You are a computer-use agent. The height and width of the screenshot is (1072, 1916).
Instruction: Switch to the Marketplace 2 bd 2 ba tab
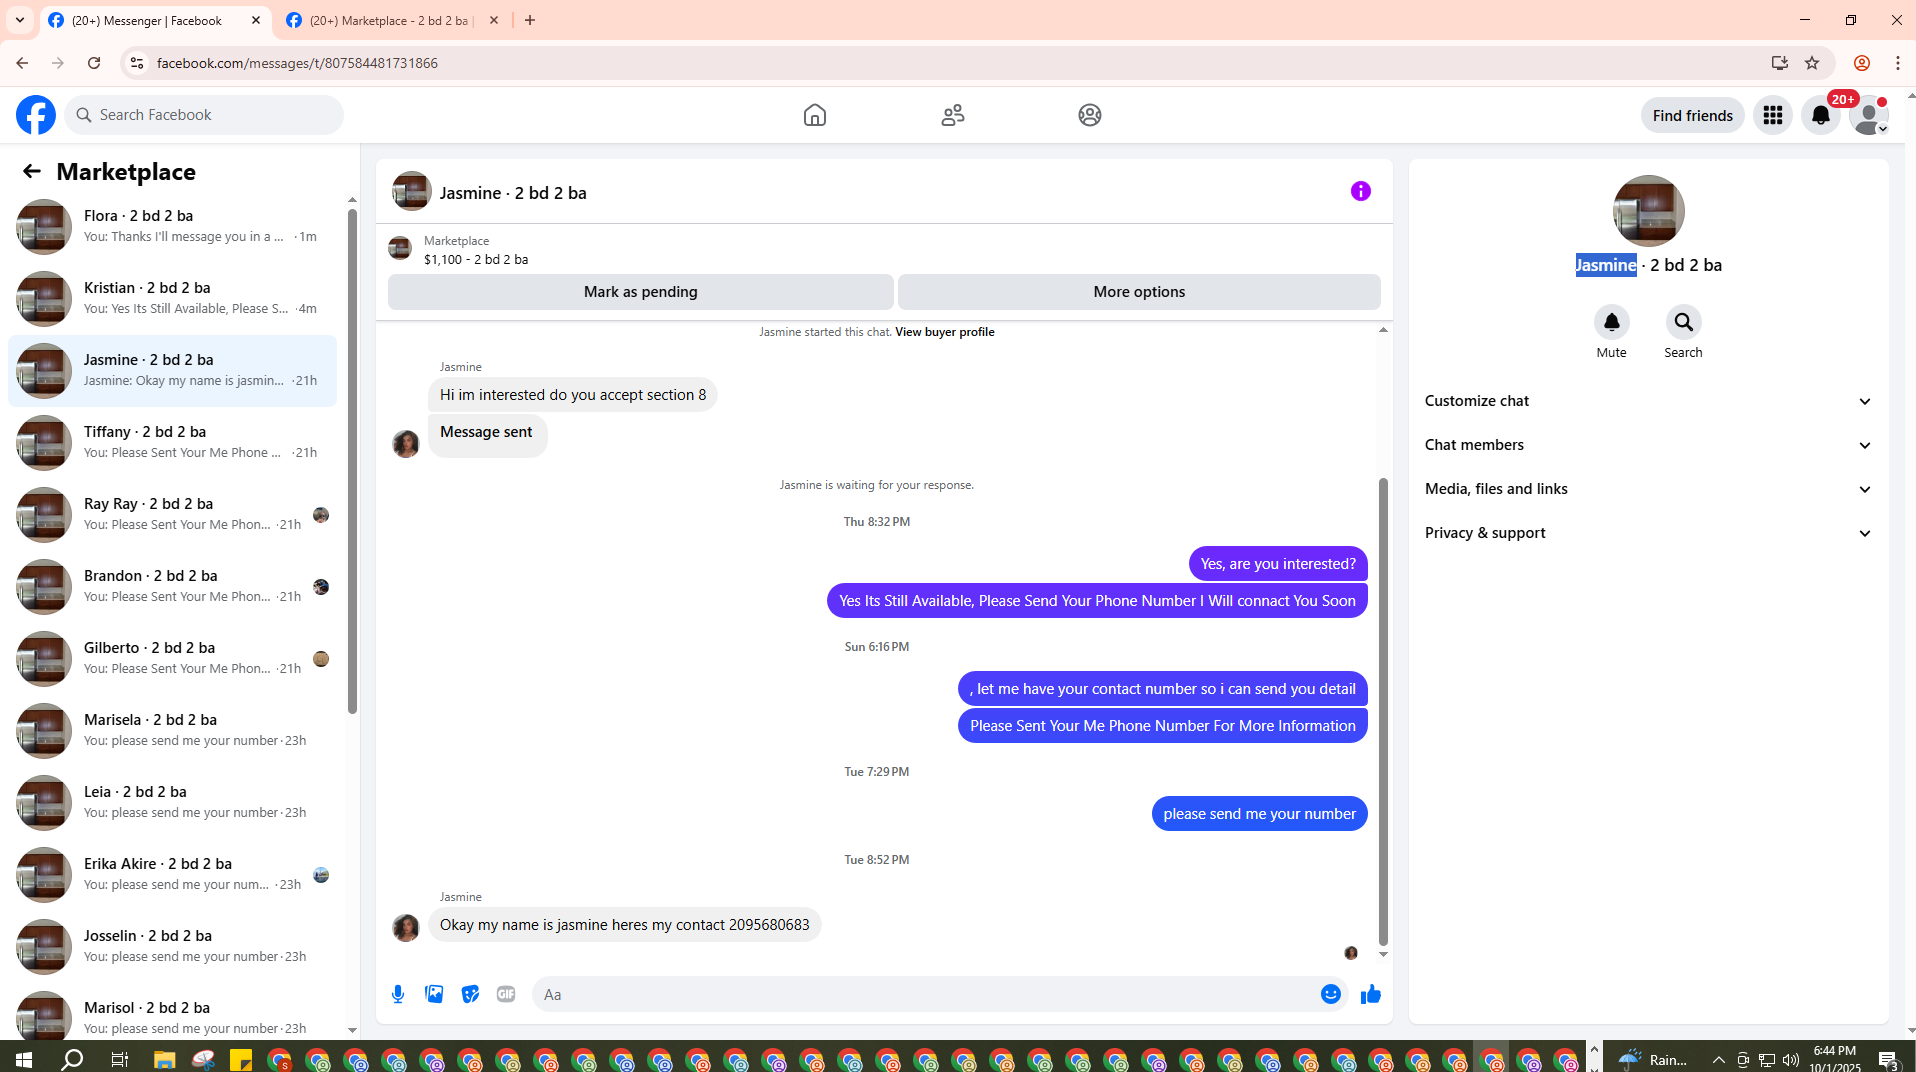click(393, 20)
